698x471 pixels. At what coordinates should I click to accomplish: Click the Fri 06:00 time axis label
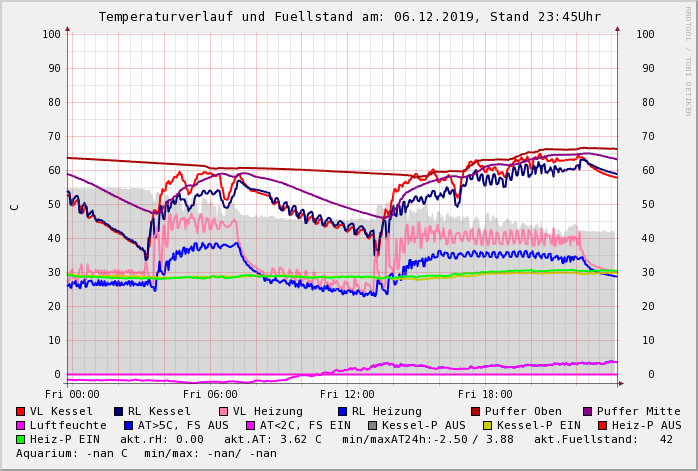coord(210,394)
